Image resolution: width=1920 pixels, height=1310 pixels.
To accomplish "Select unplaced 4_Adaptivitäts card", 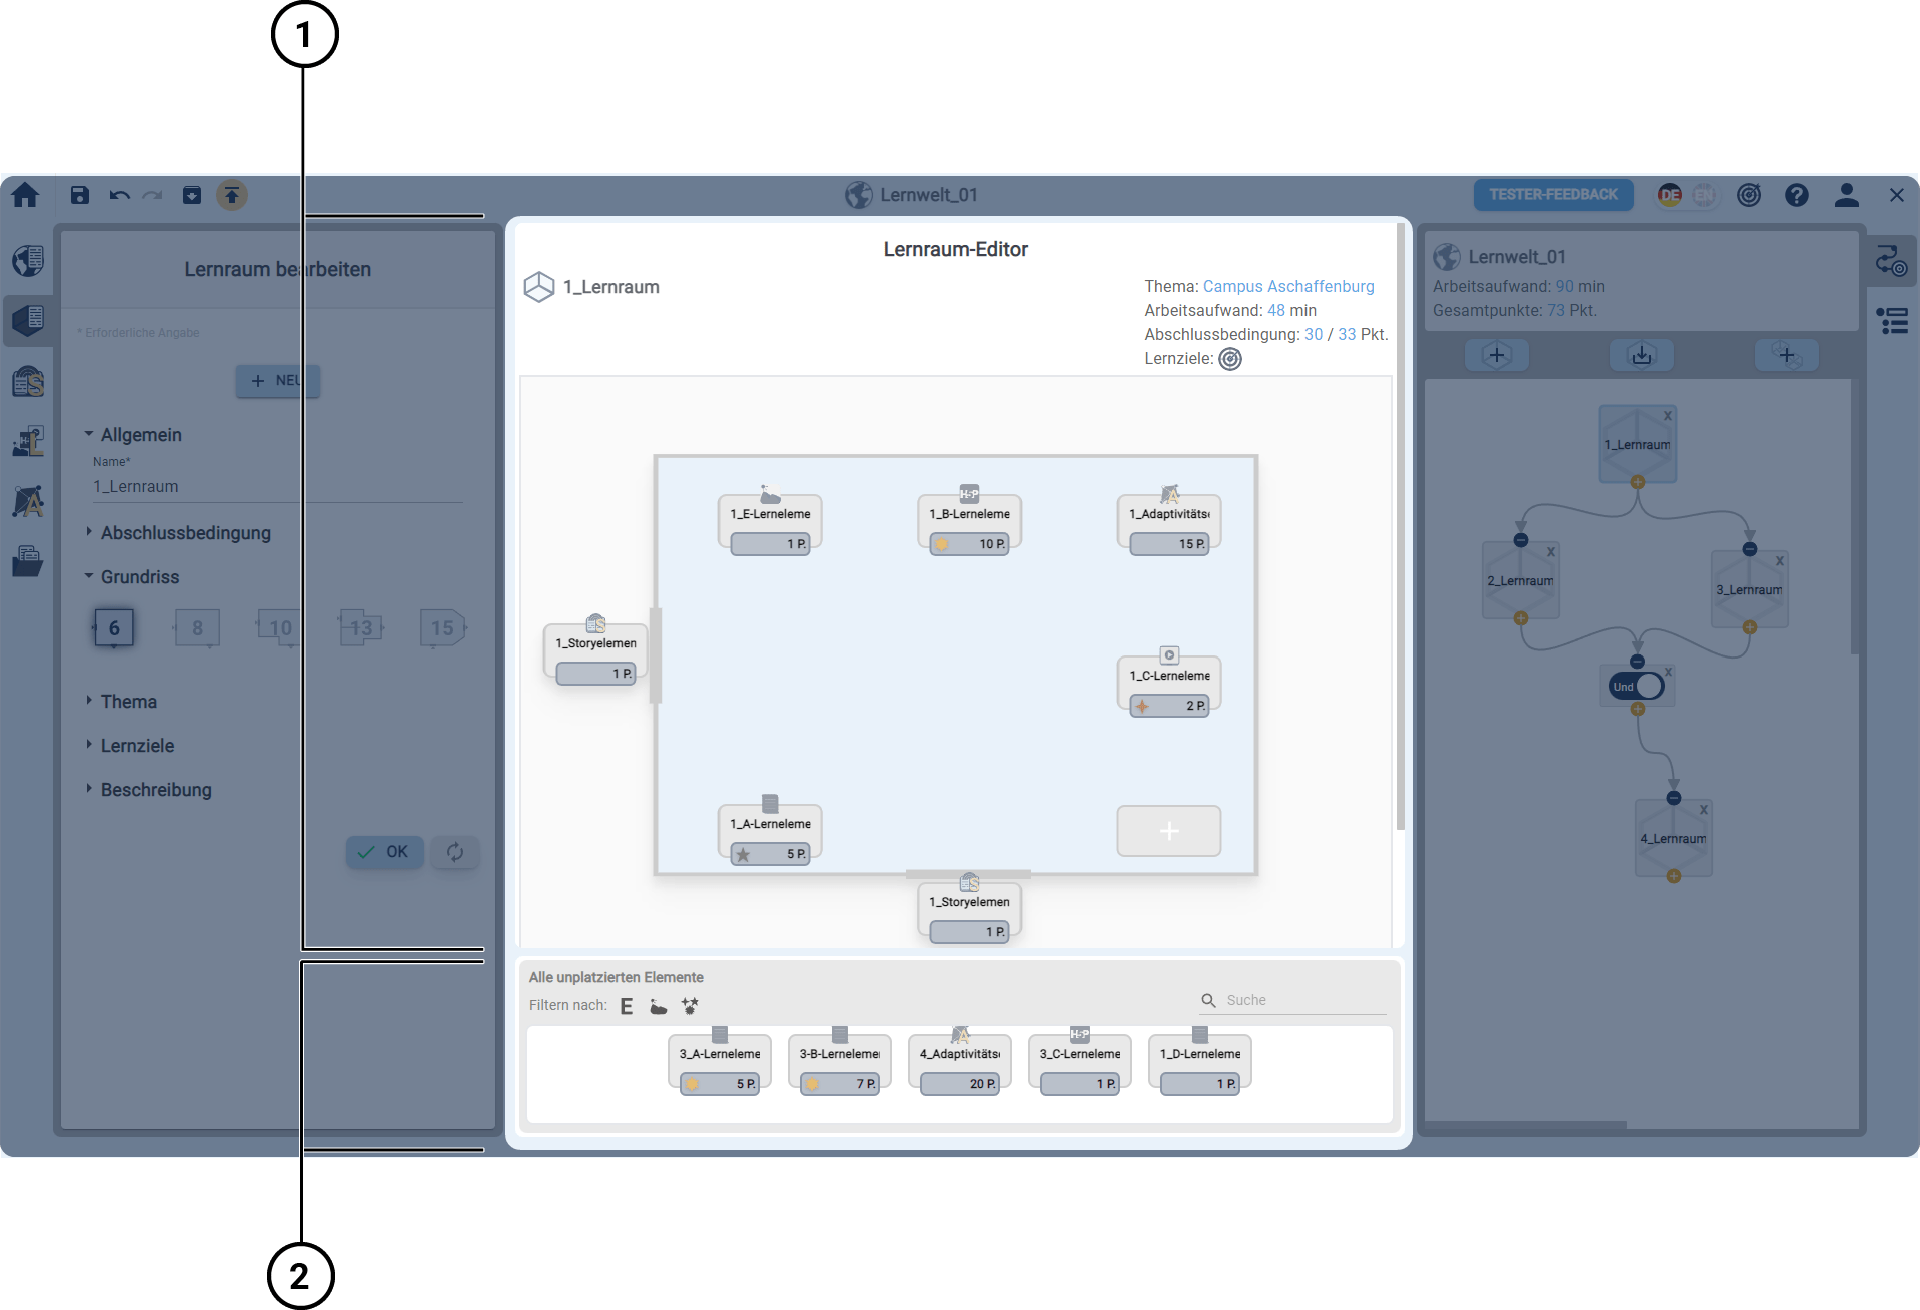I will [960, 1064].
